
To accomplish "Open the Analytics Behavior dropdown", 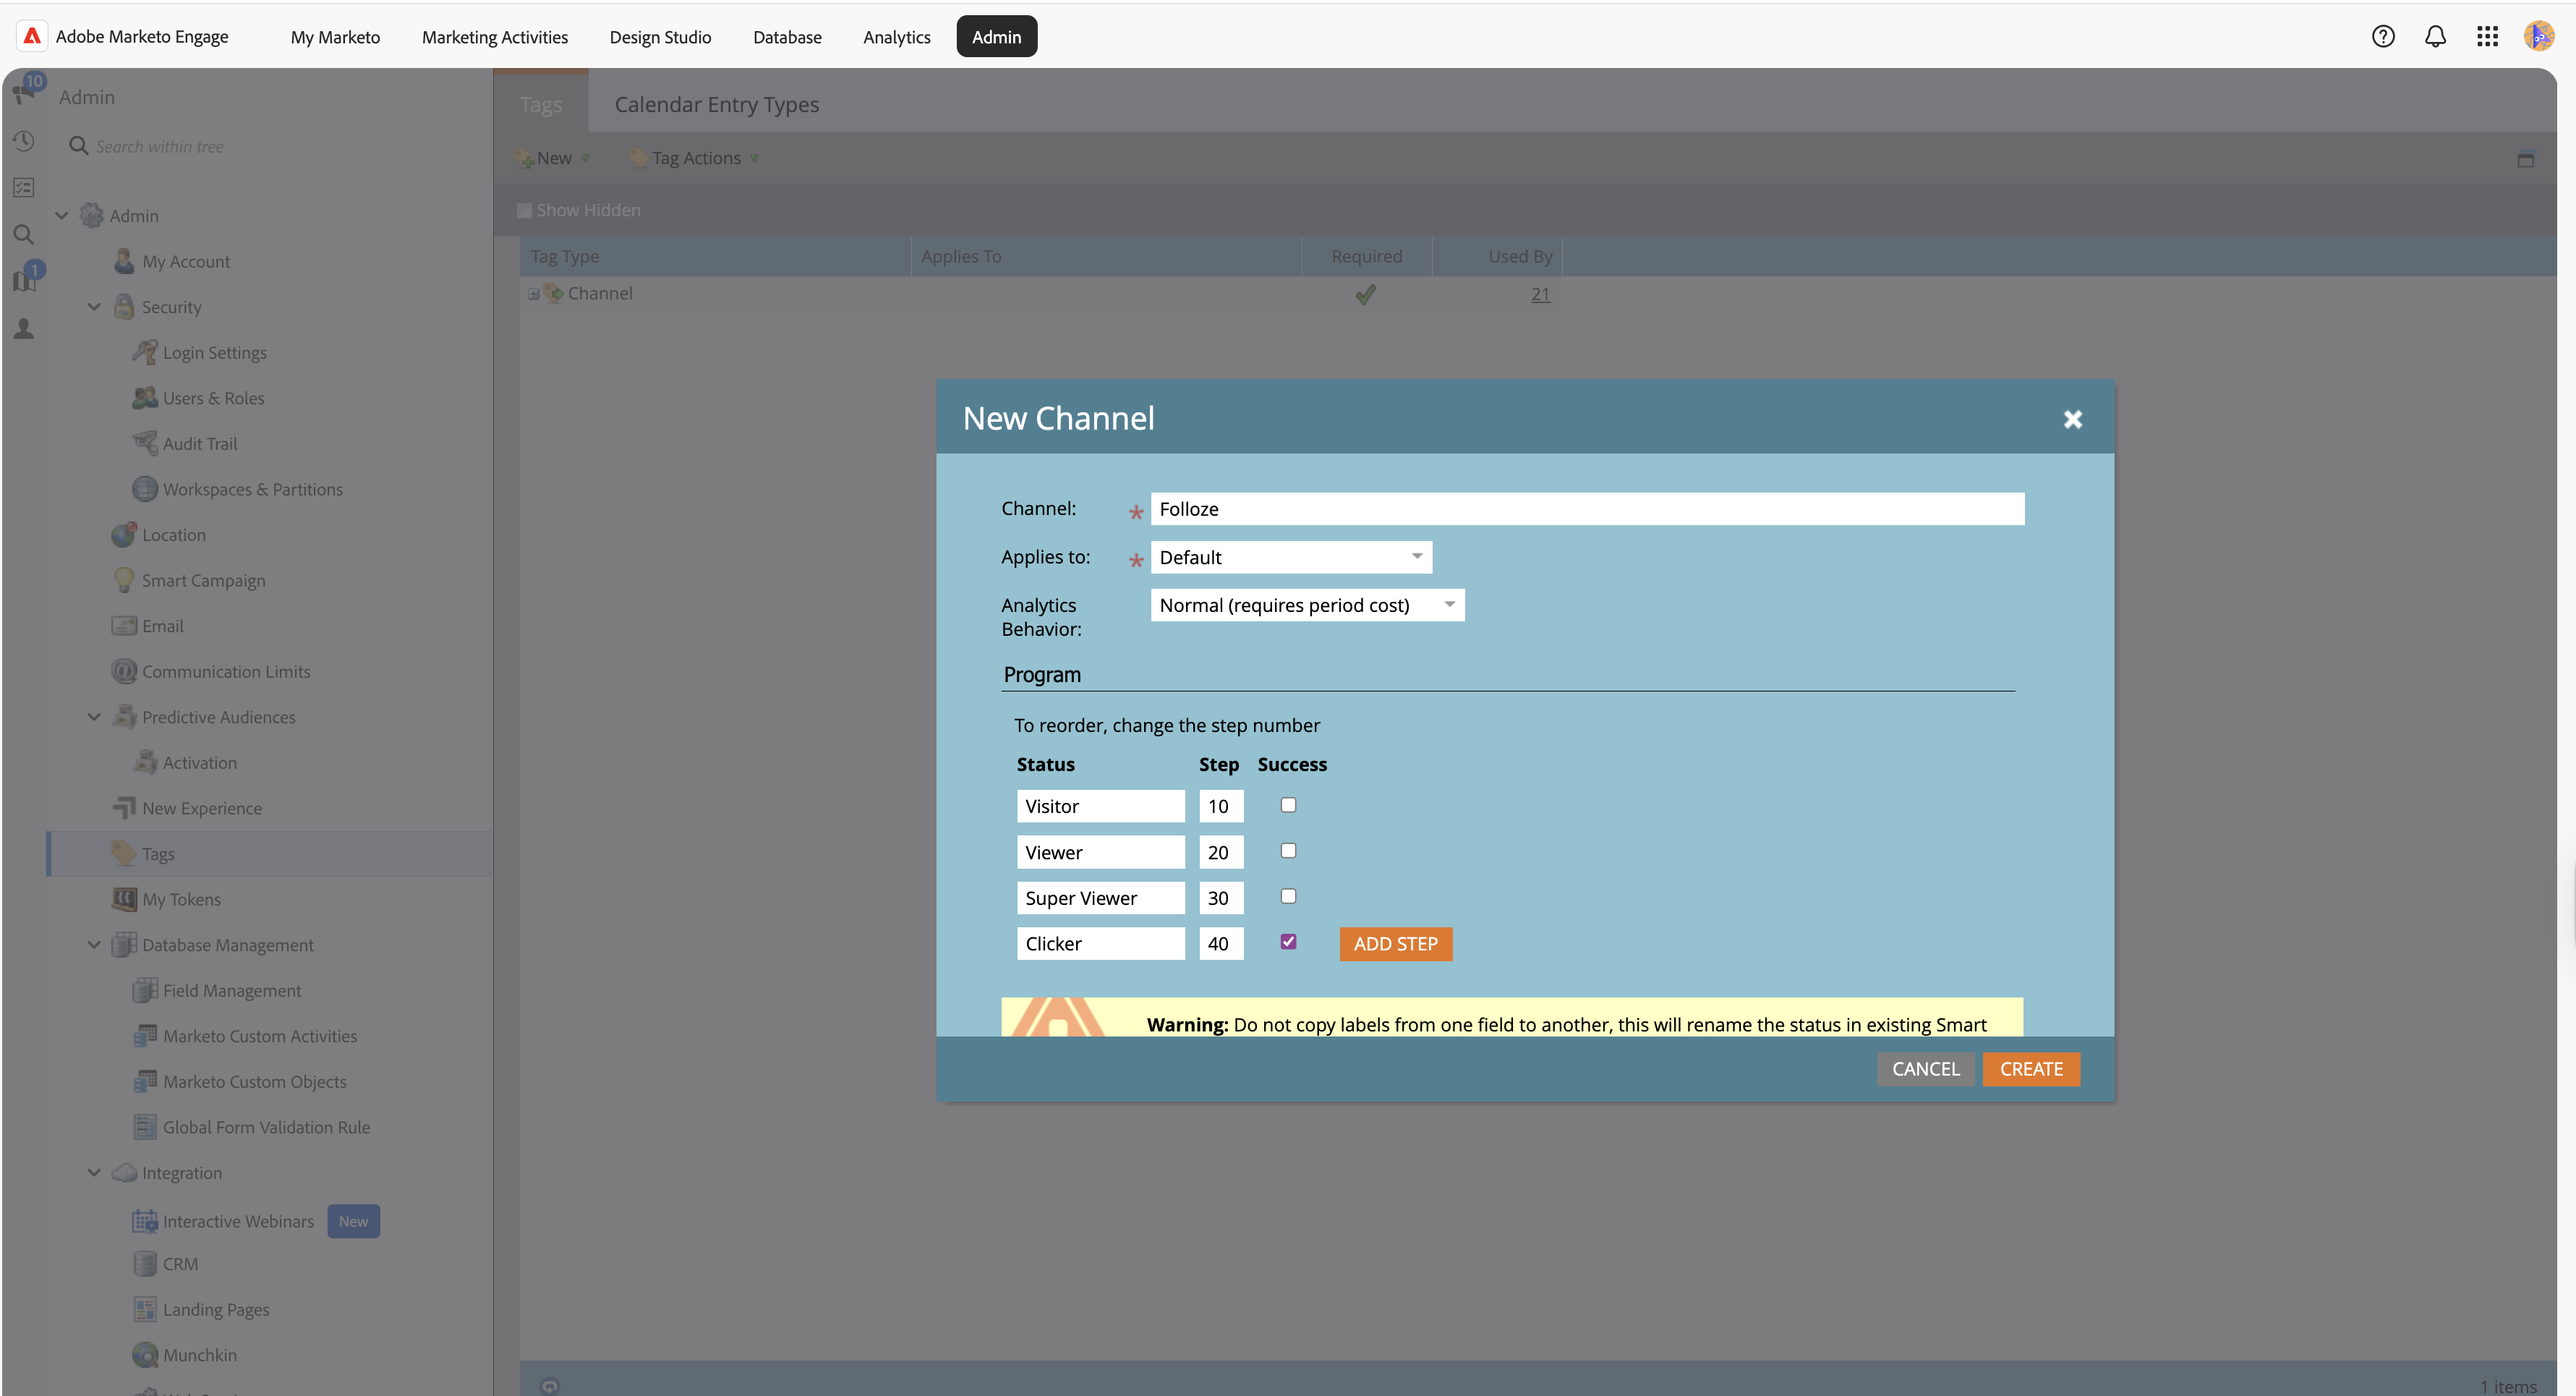I will 1306,605.
